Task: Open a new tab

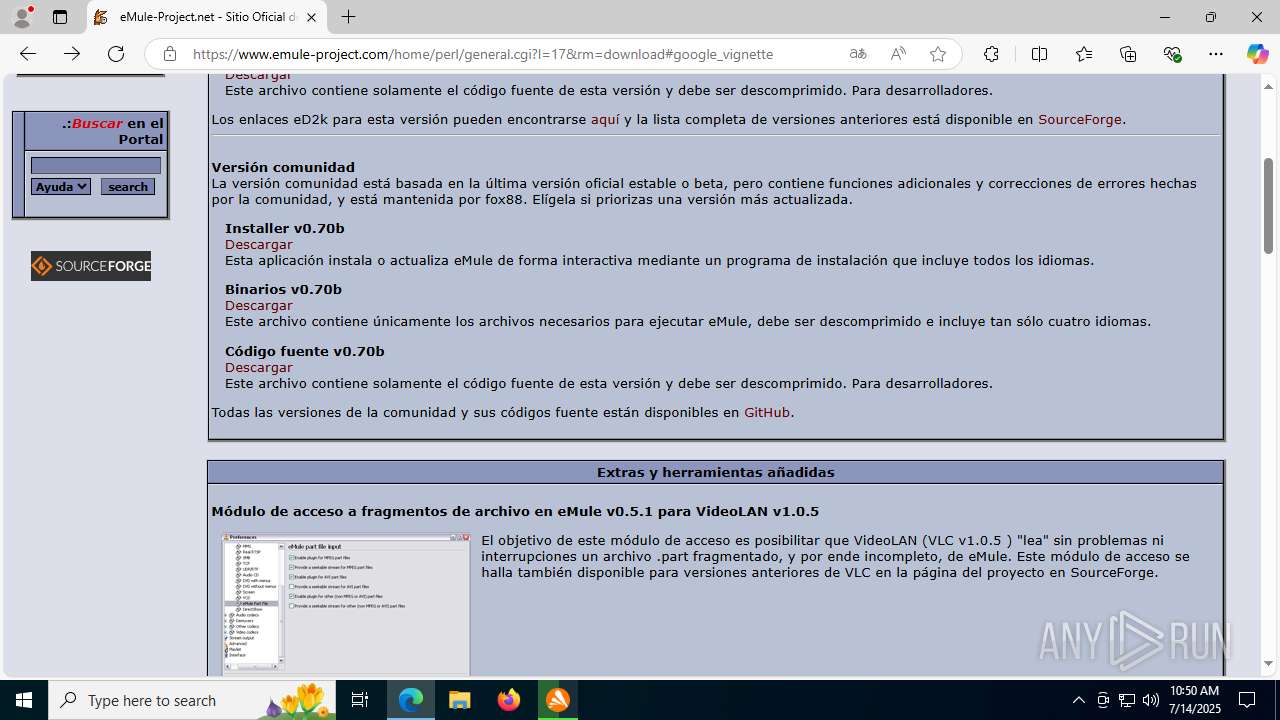Action: (x=348, y=17)
